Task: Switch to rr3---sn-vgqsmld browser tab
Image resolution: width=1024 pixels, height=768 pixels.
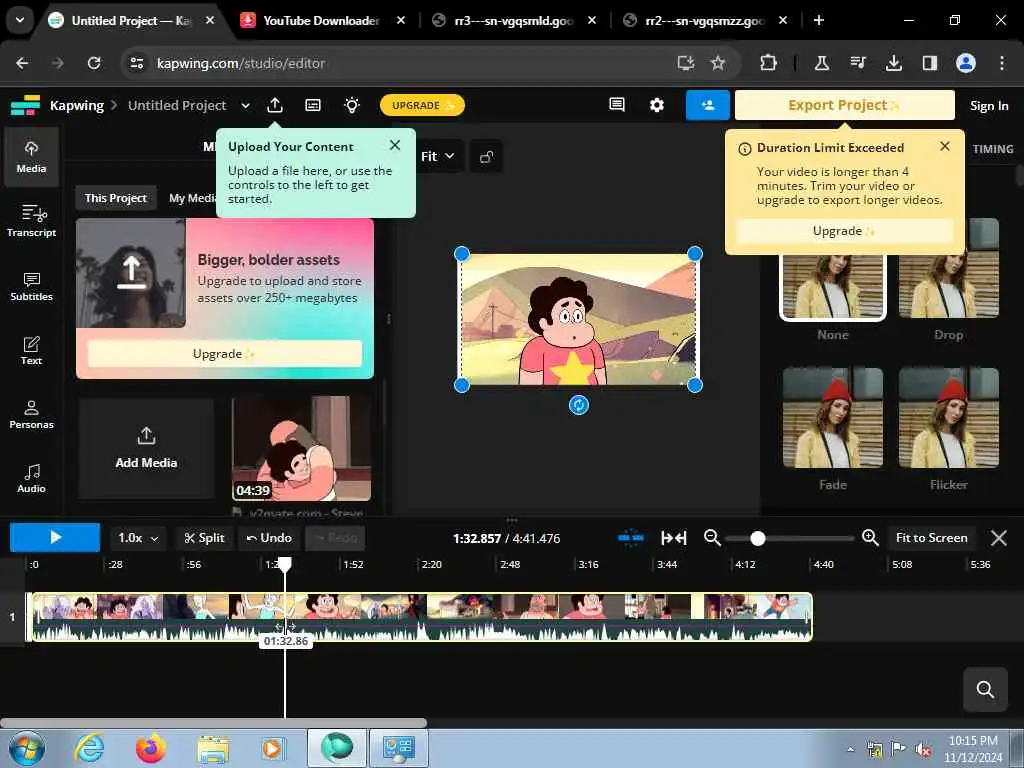Action: click(514, 20)
